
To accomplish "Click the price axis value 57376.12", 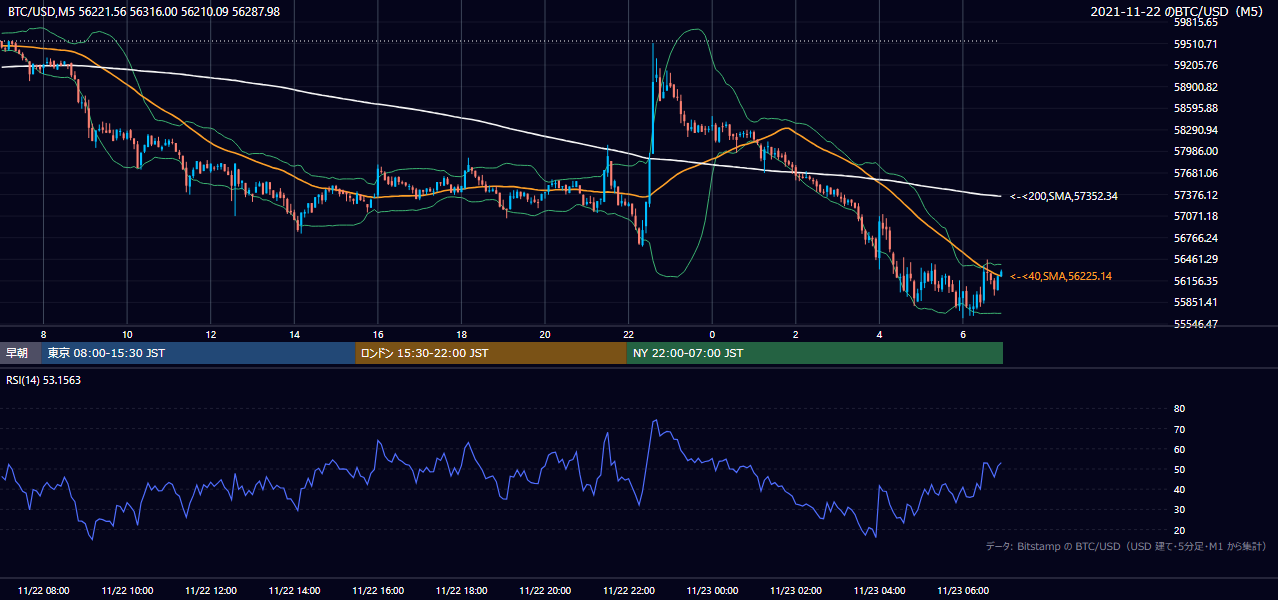I will tap(1197, 195).
